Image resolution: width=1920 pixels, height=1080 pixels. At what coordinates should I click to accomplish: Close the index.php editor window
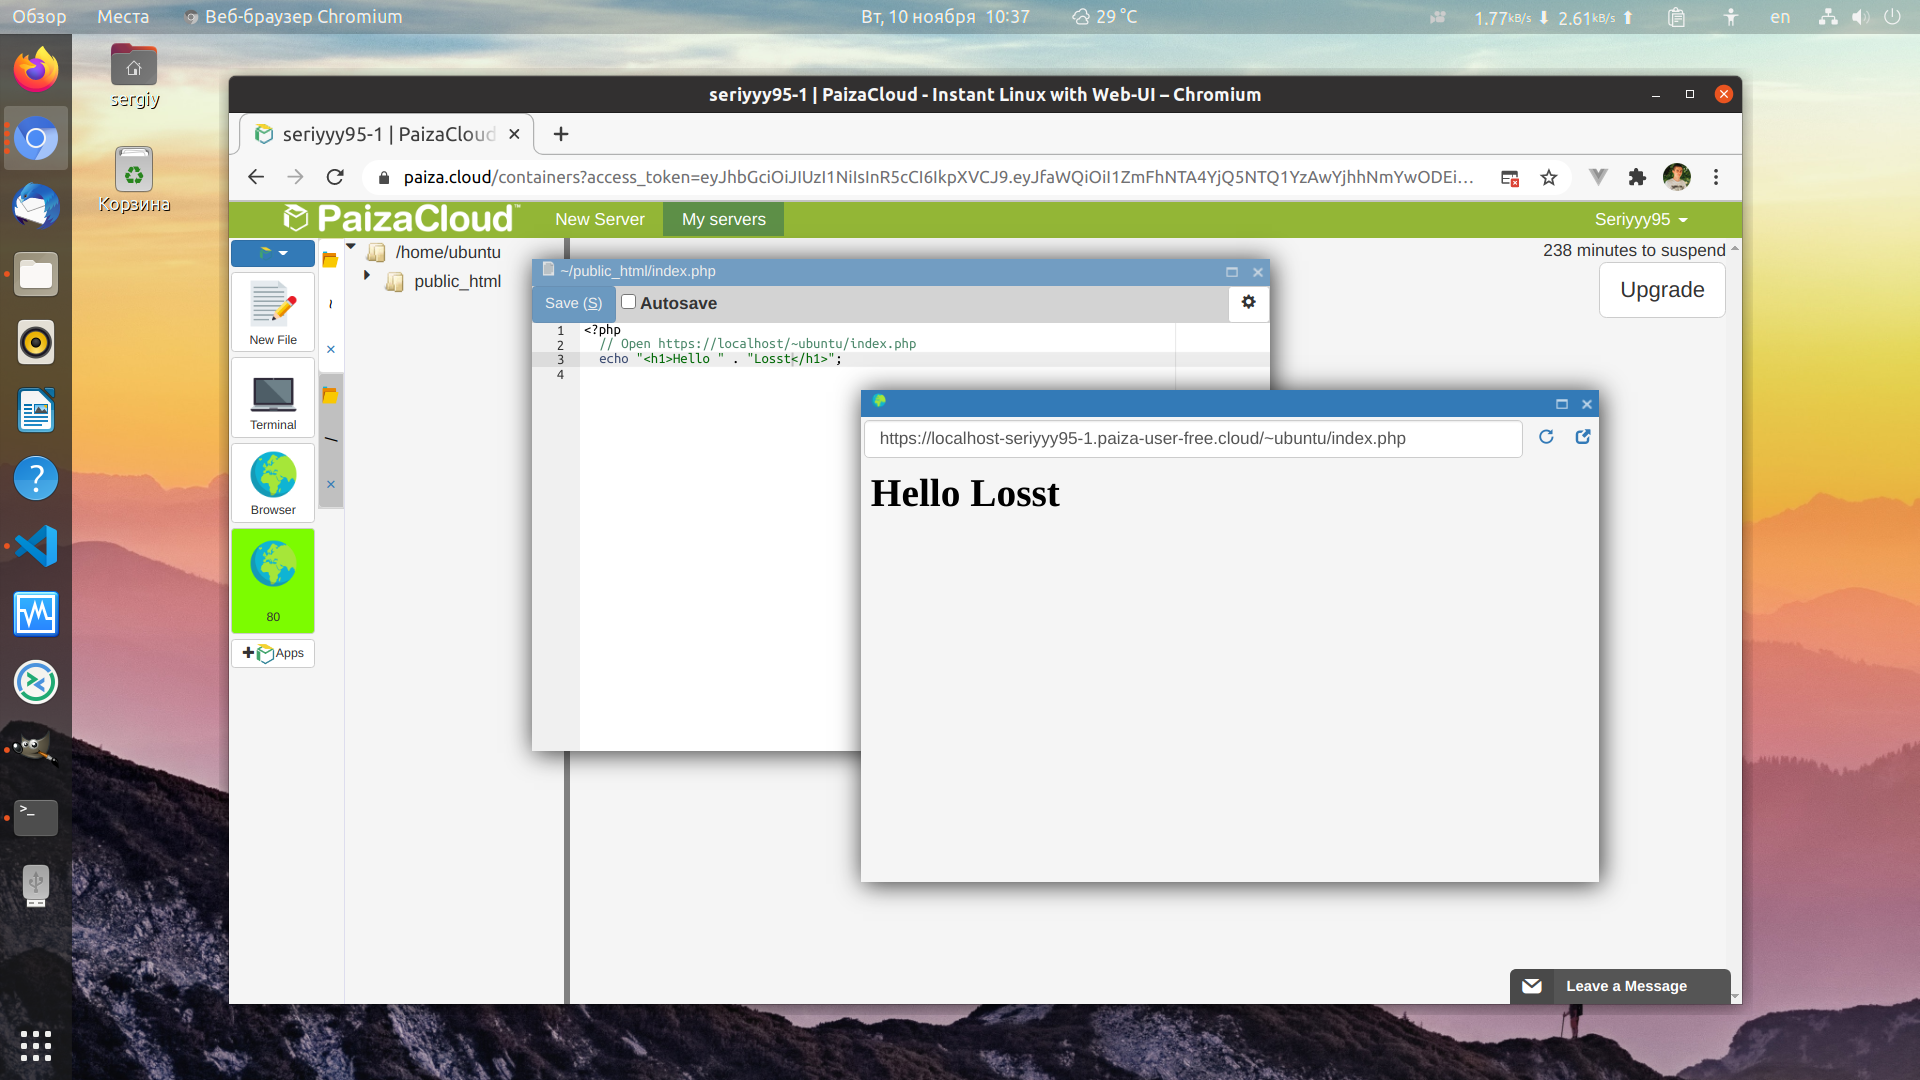pyautogui.click(x=1258, y=272)
